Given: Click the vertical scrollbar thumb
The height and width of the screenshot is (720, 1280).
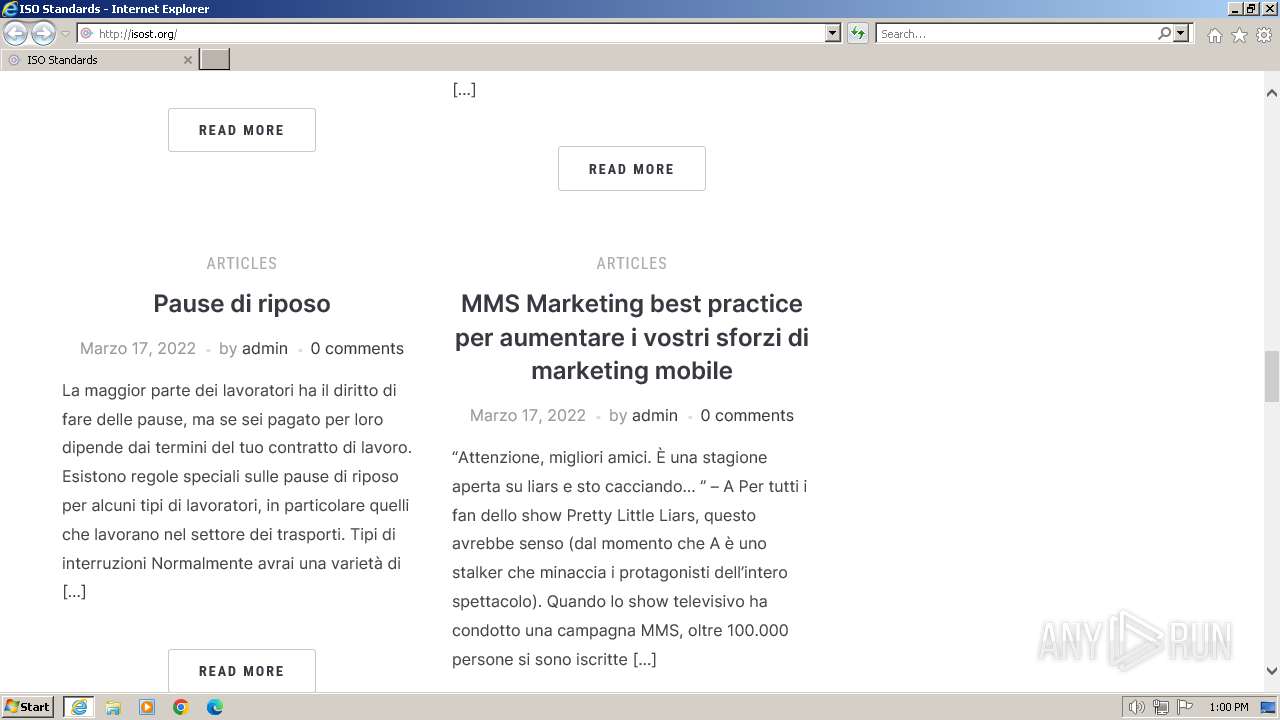Looking at the screenshot, I should click(1272, 375).
